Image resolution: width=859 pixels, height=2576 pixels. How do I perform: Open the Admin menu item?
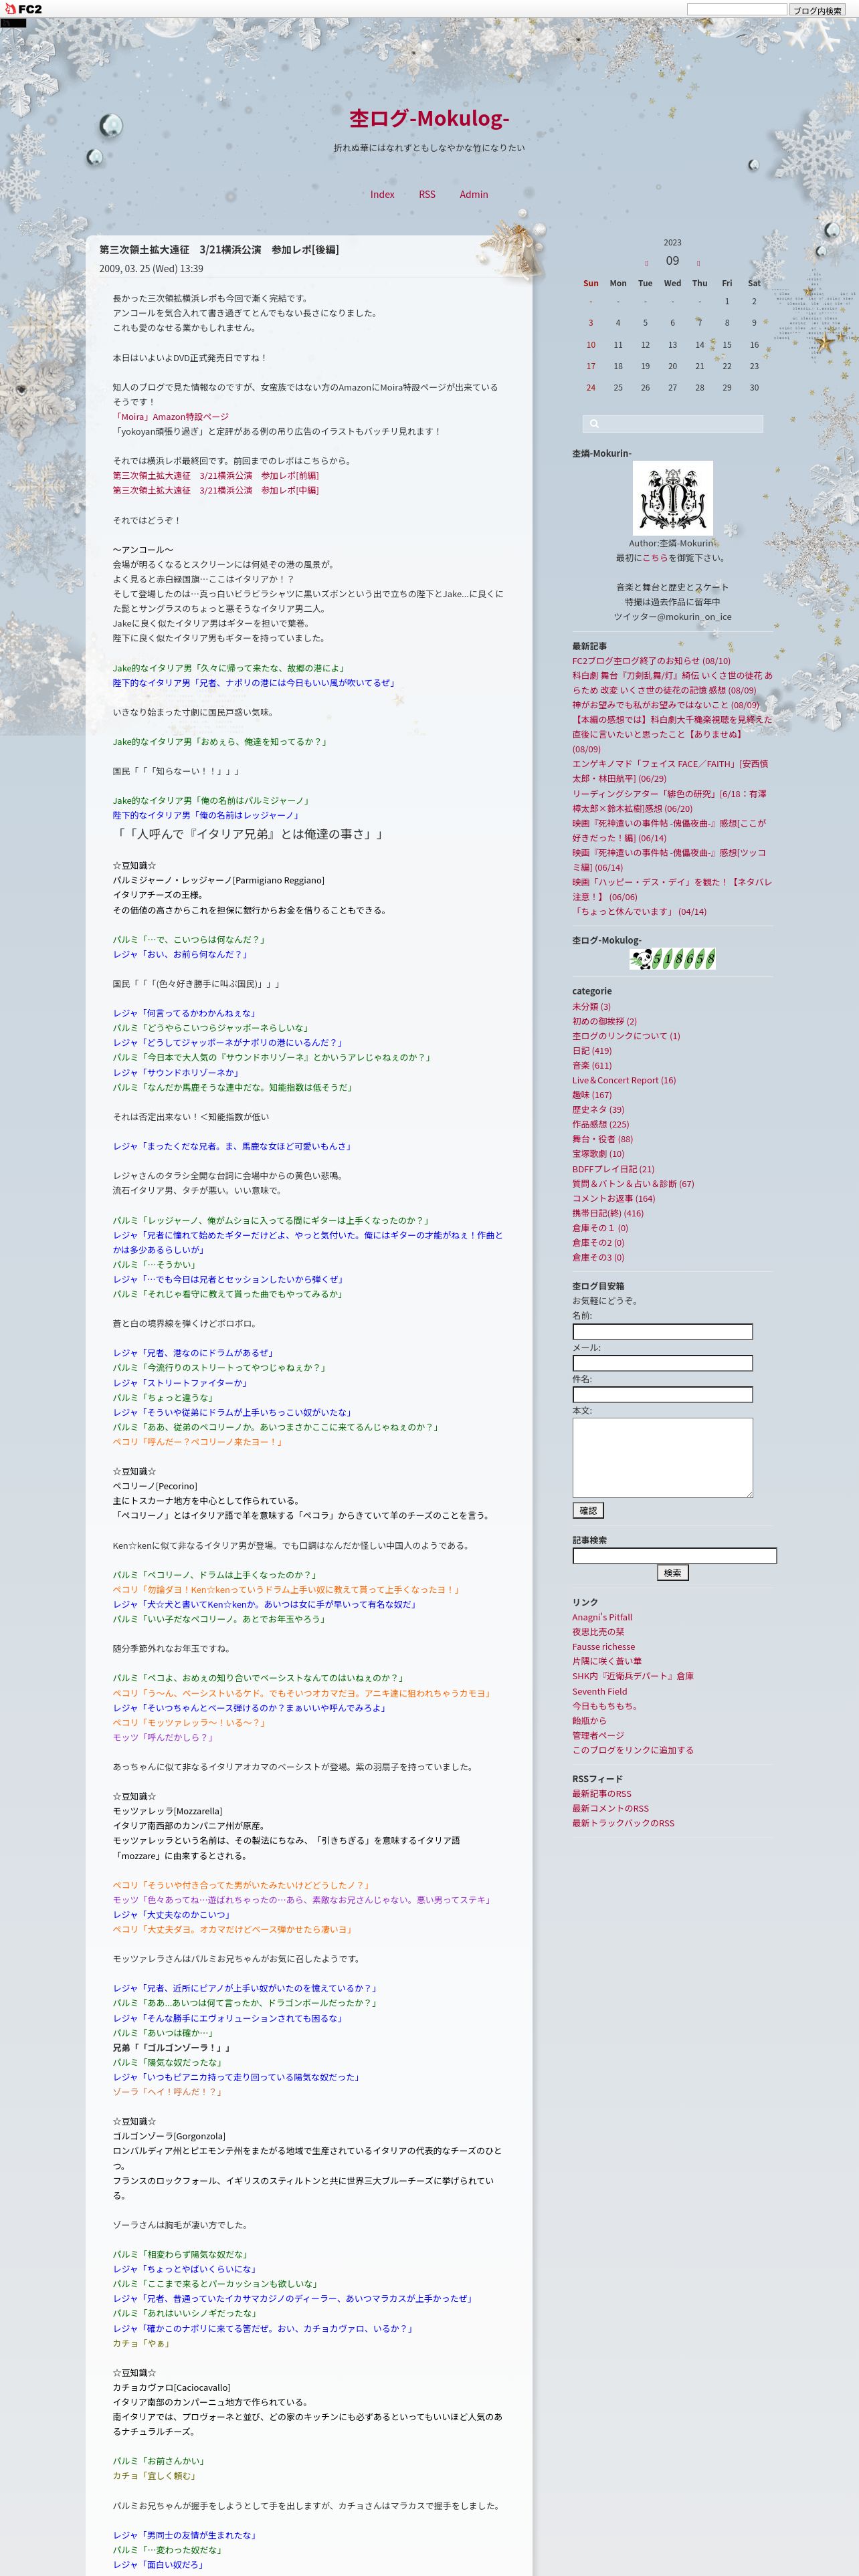pyautogui.click(x=474, y=194)
